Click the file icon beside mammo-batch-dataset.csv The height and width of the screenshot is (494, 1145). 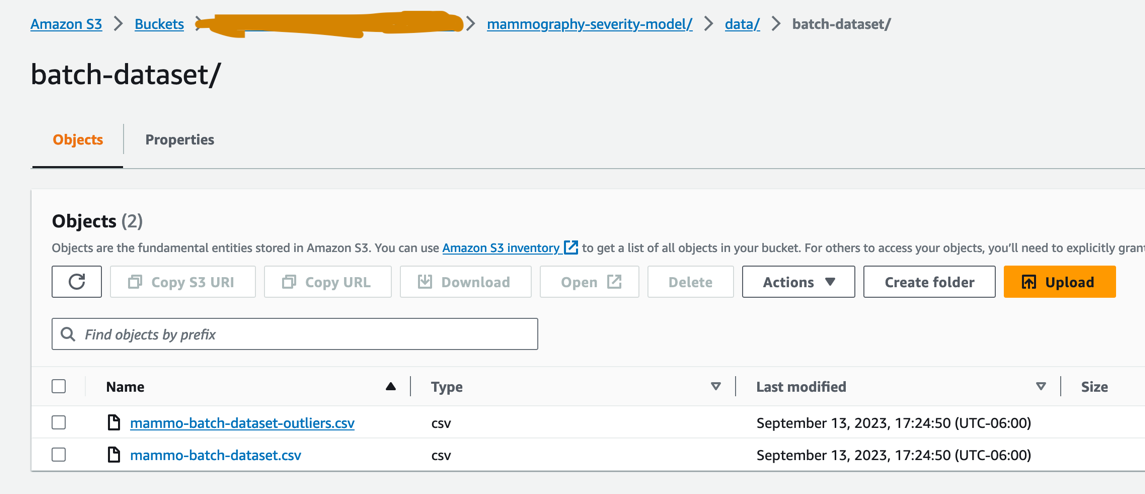pos(114,455)
